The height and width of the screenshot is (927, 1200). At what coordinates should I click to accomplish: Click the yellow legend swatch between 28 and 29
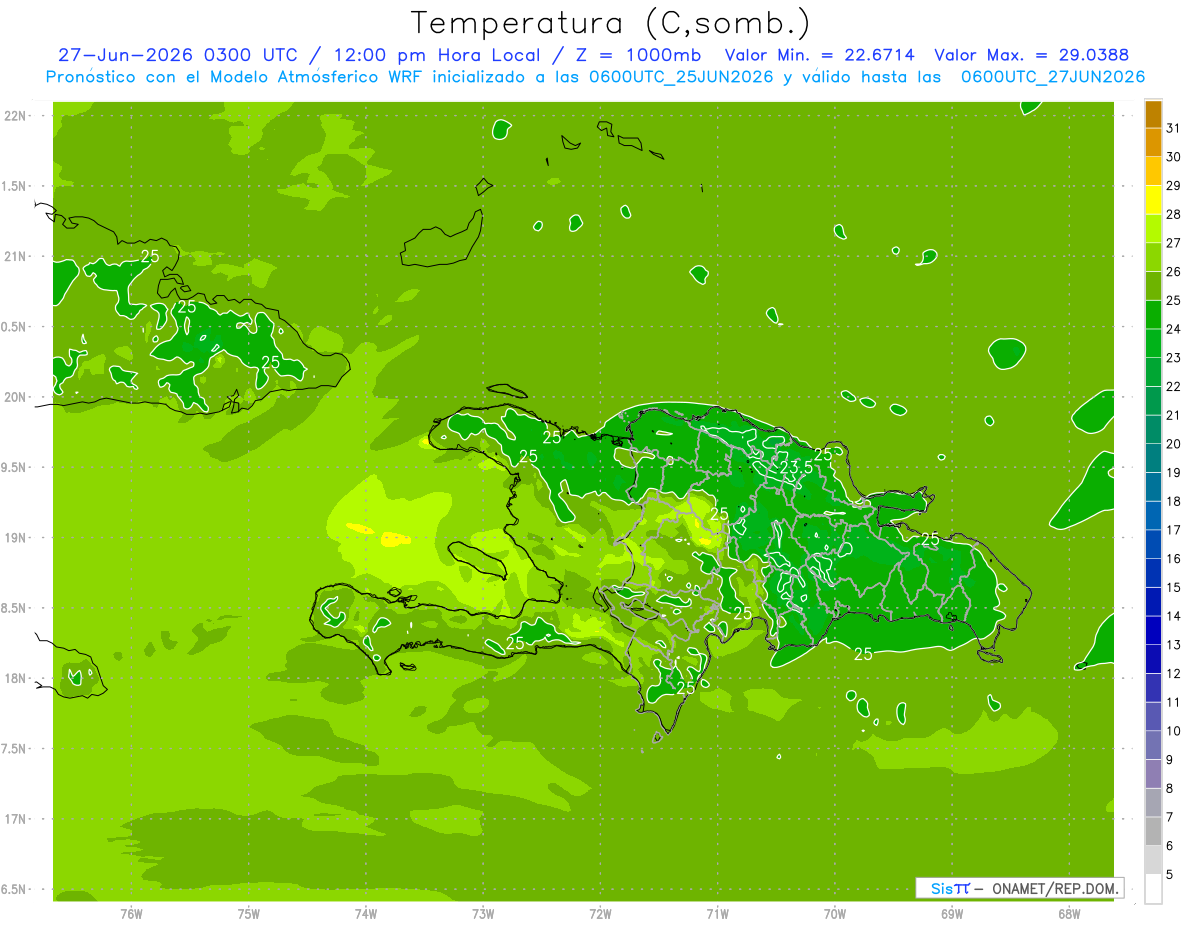pos(1153,200)
